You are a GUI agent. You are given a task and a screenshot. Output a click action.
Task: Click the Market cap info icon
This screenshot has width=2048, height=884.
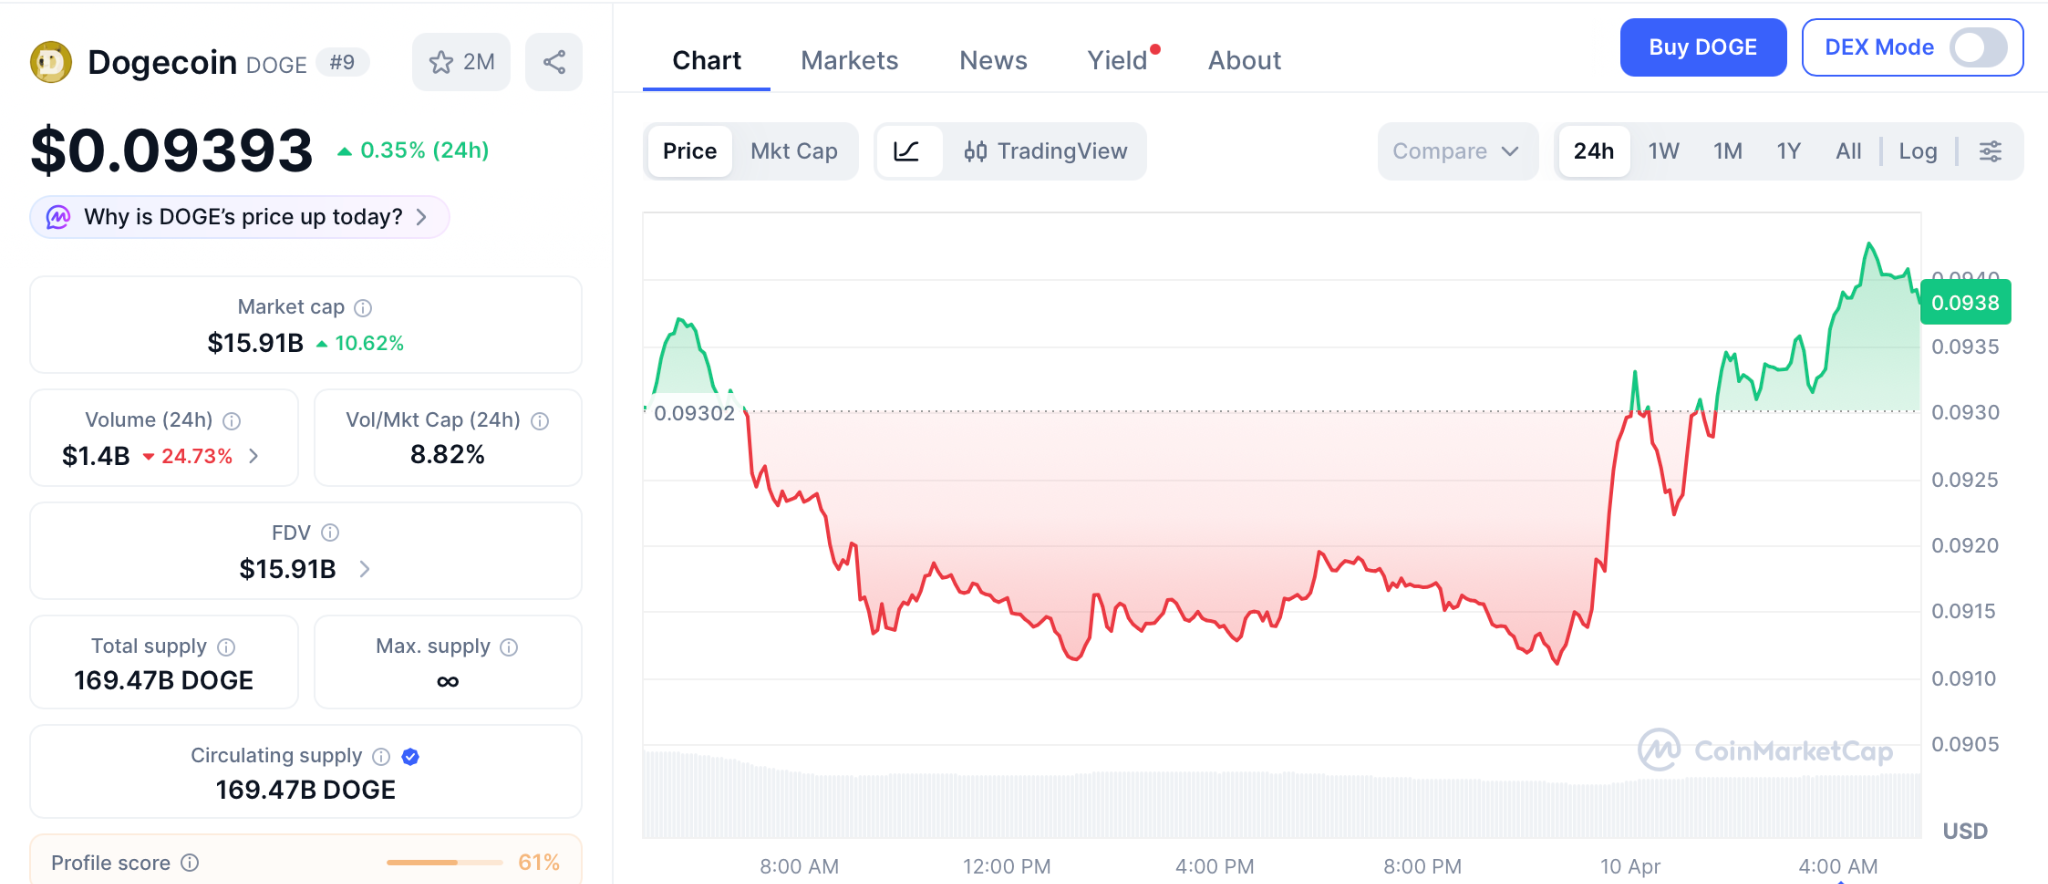tap(363, 308)
